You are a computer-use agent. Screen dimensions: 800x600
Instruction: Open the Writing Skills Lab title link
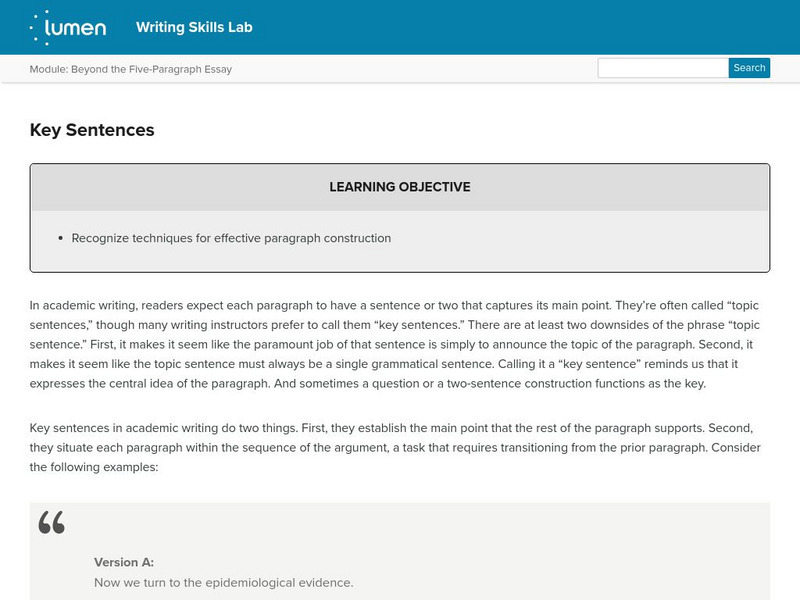point(194,27)
